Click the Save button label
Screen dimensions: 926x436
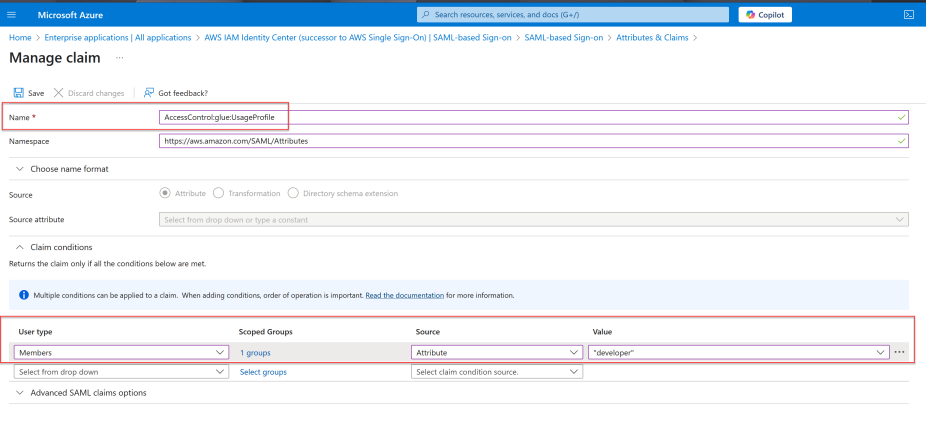pyautogui.click(x=36, y=93)
